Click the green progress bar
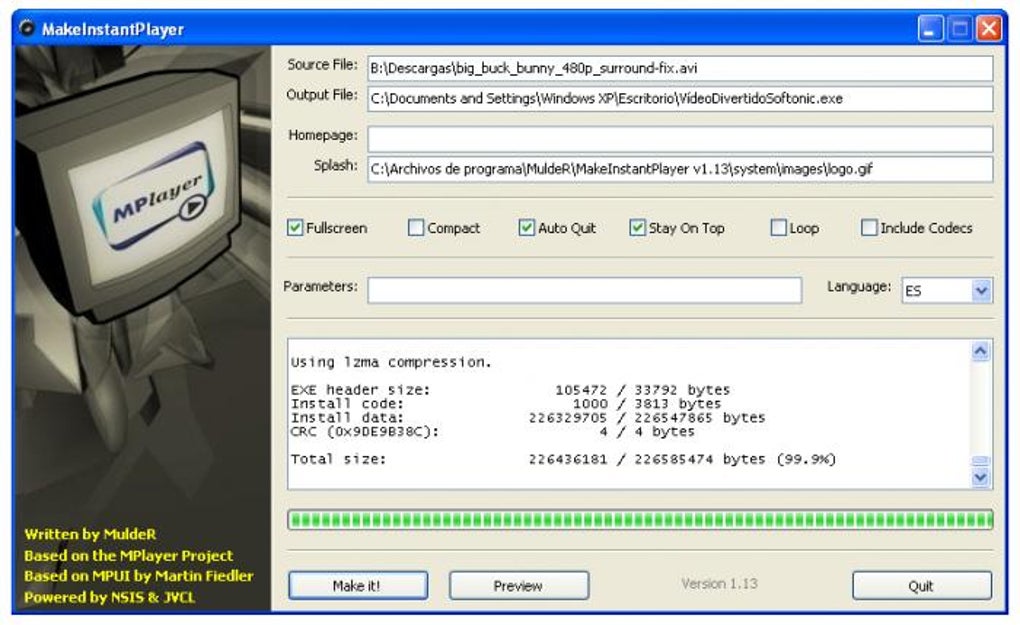The image size is (1020, 625). click(x=640, y=520)
